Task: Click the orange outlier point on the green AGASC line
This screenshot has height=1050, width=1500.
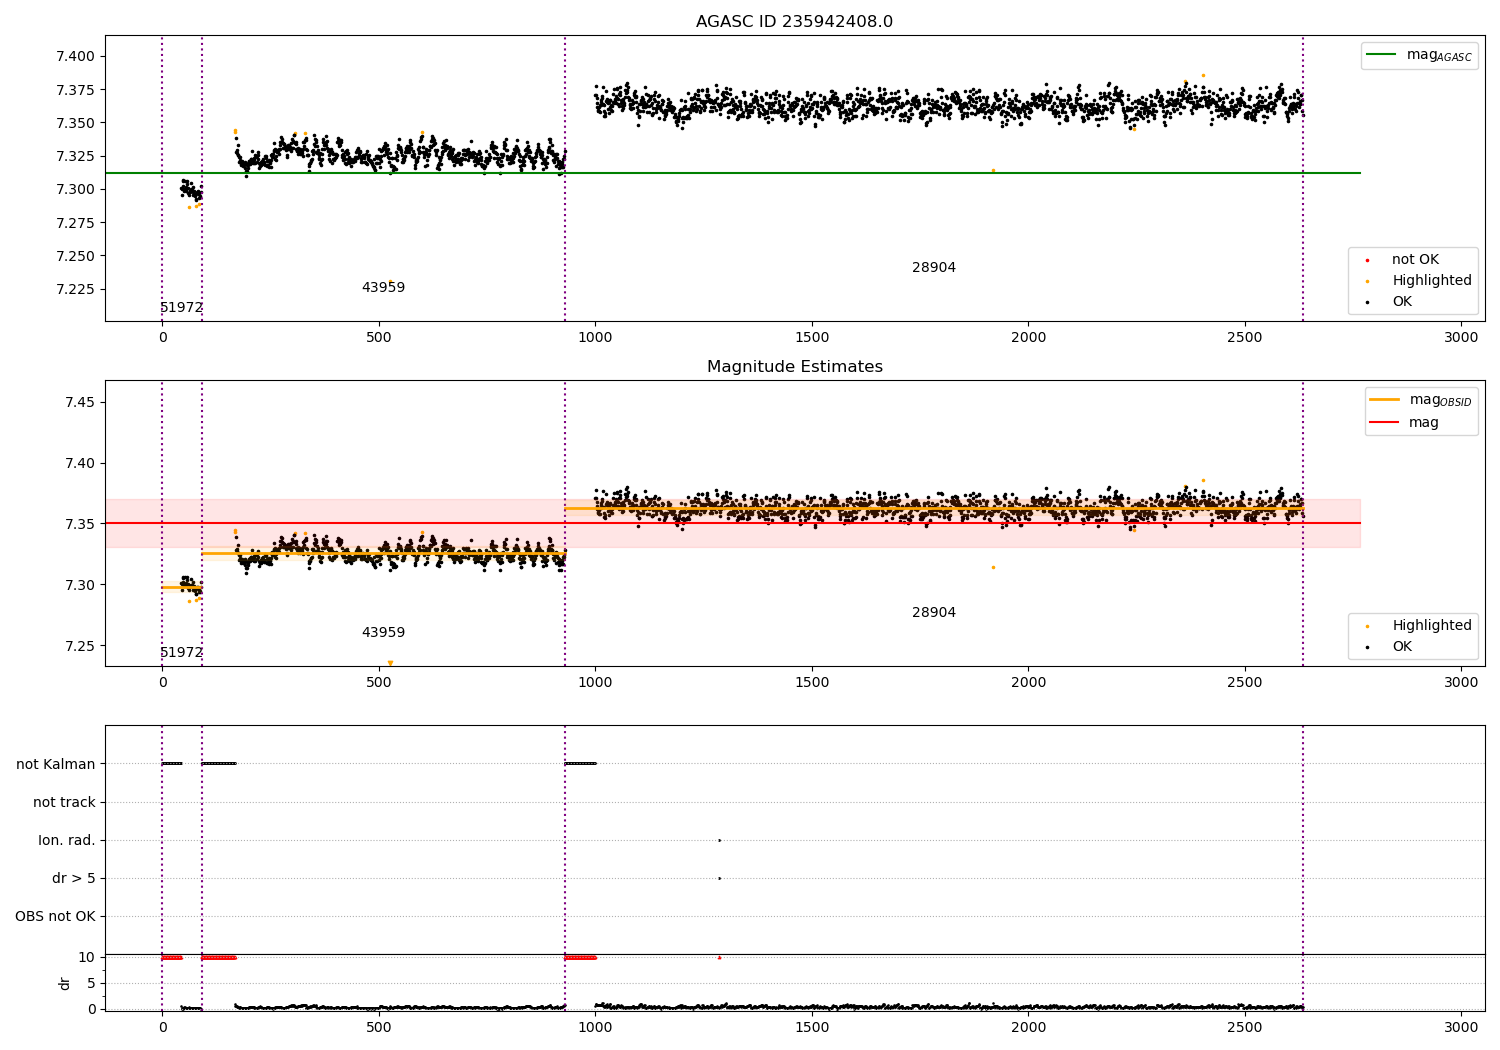Action: (x=993, y=171)
